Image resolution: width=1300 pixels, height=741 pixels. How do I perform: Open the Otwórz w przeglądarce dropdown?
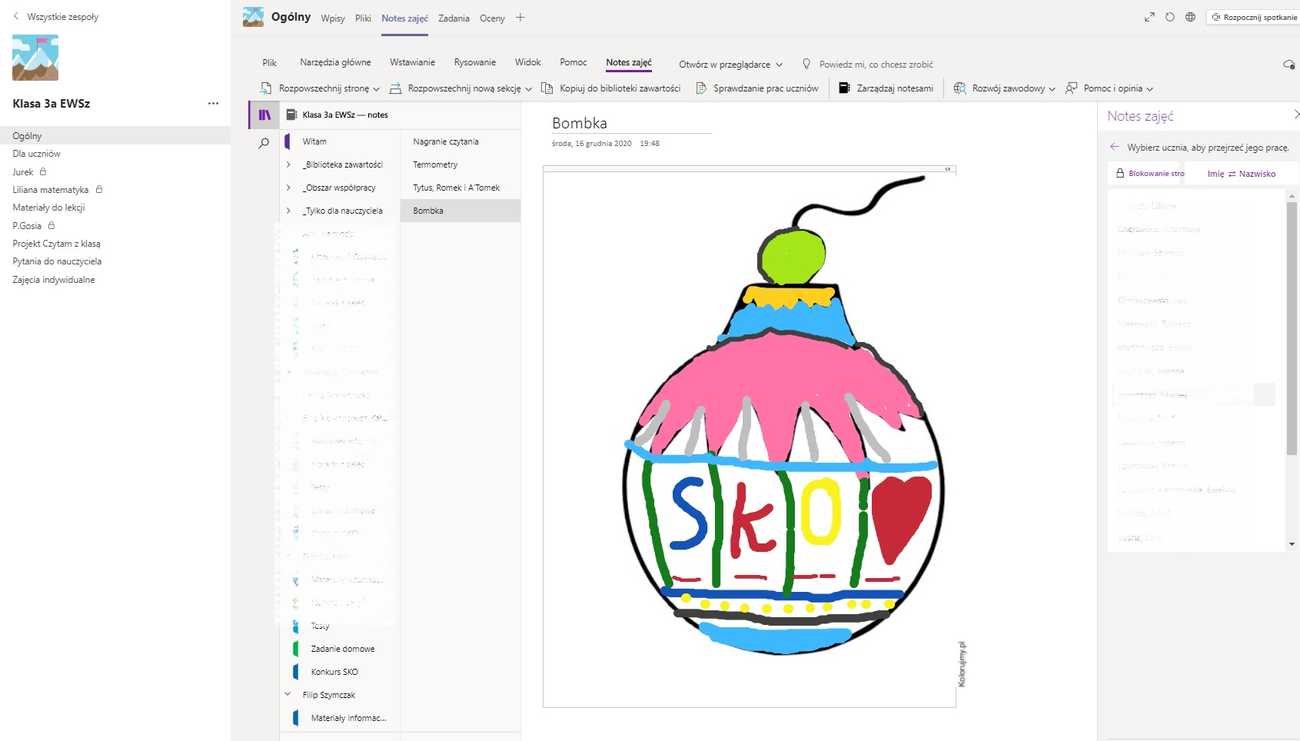point(731,64)
